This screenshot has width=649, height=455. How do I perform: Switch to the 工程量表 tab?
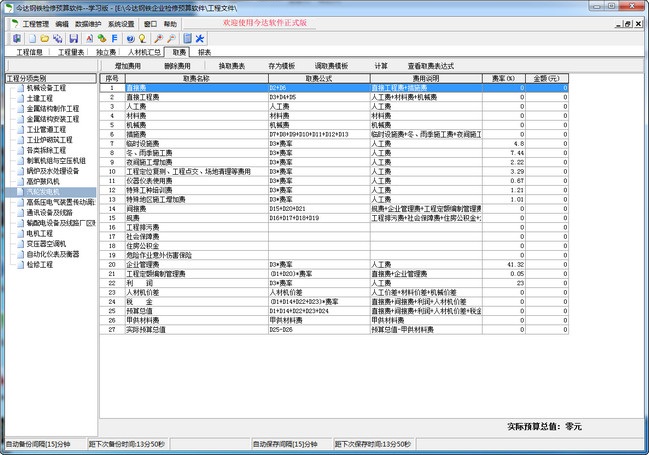coord(71,52)
